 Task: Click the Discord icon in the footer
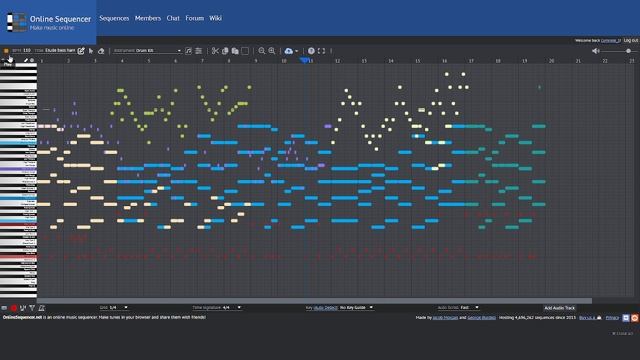pyautogui.click(x=626, y=318)
